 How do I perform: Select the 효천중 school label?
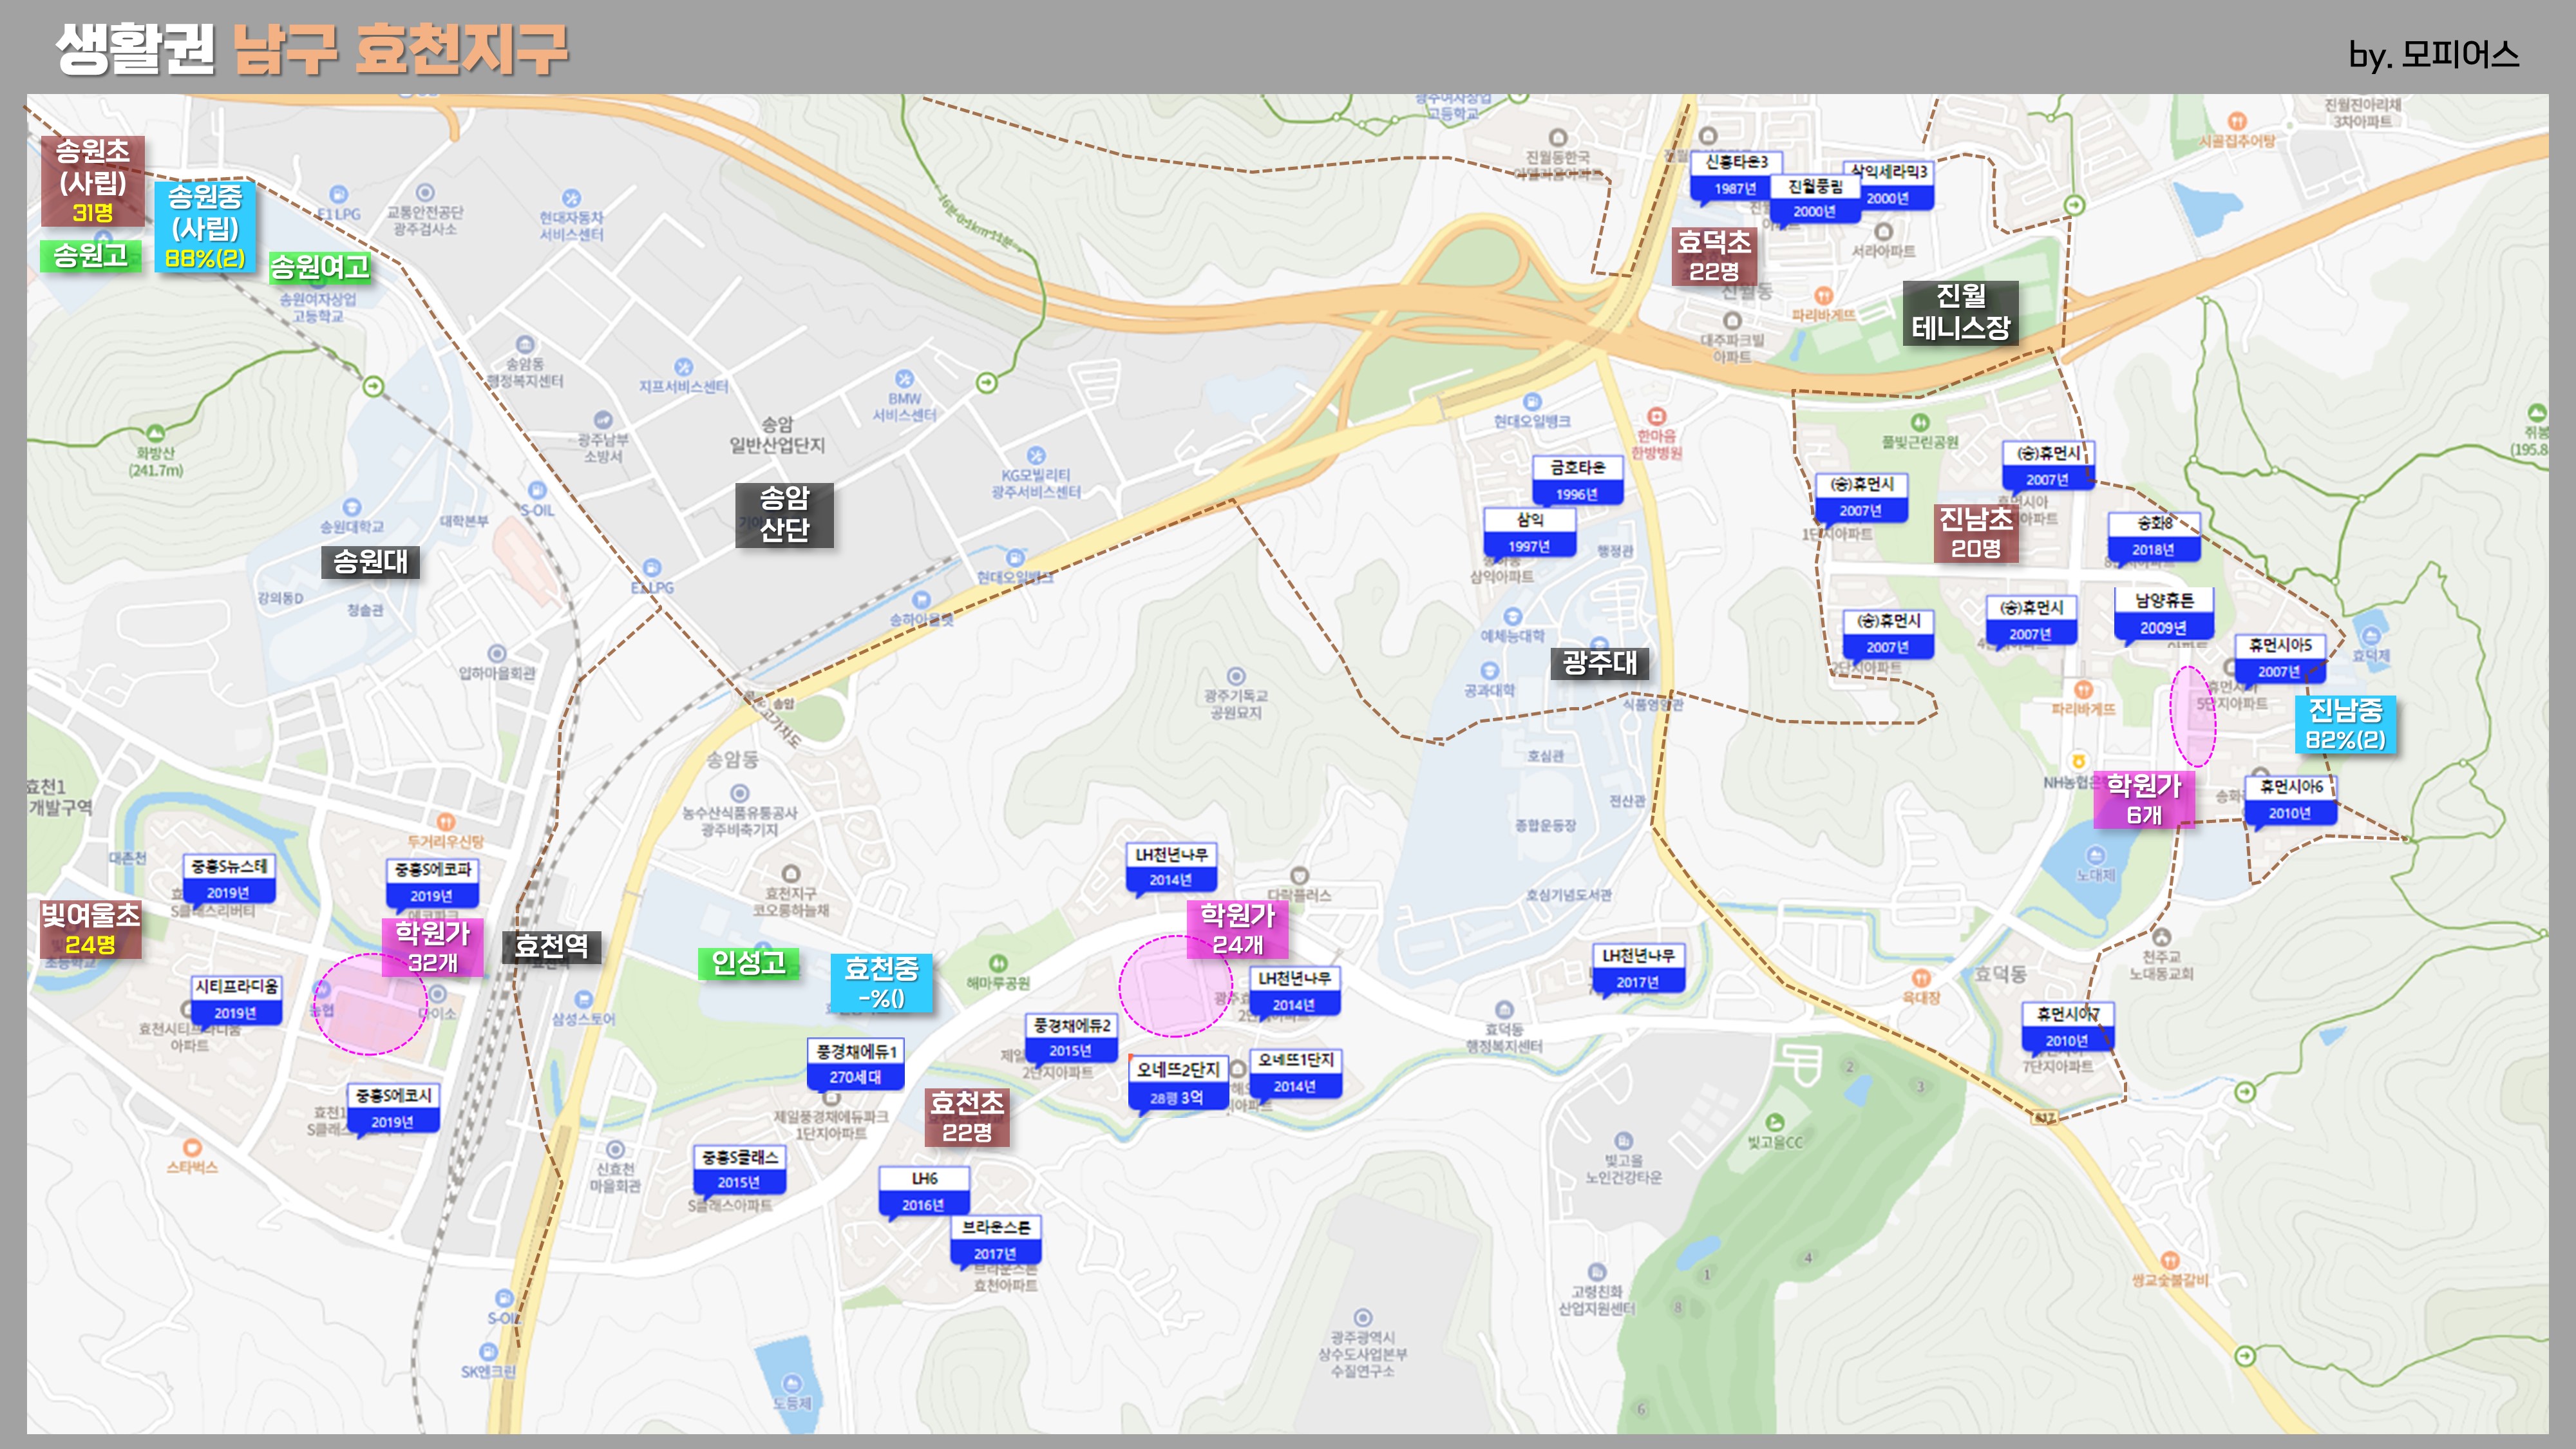pos(881,982)
